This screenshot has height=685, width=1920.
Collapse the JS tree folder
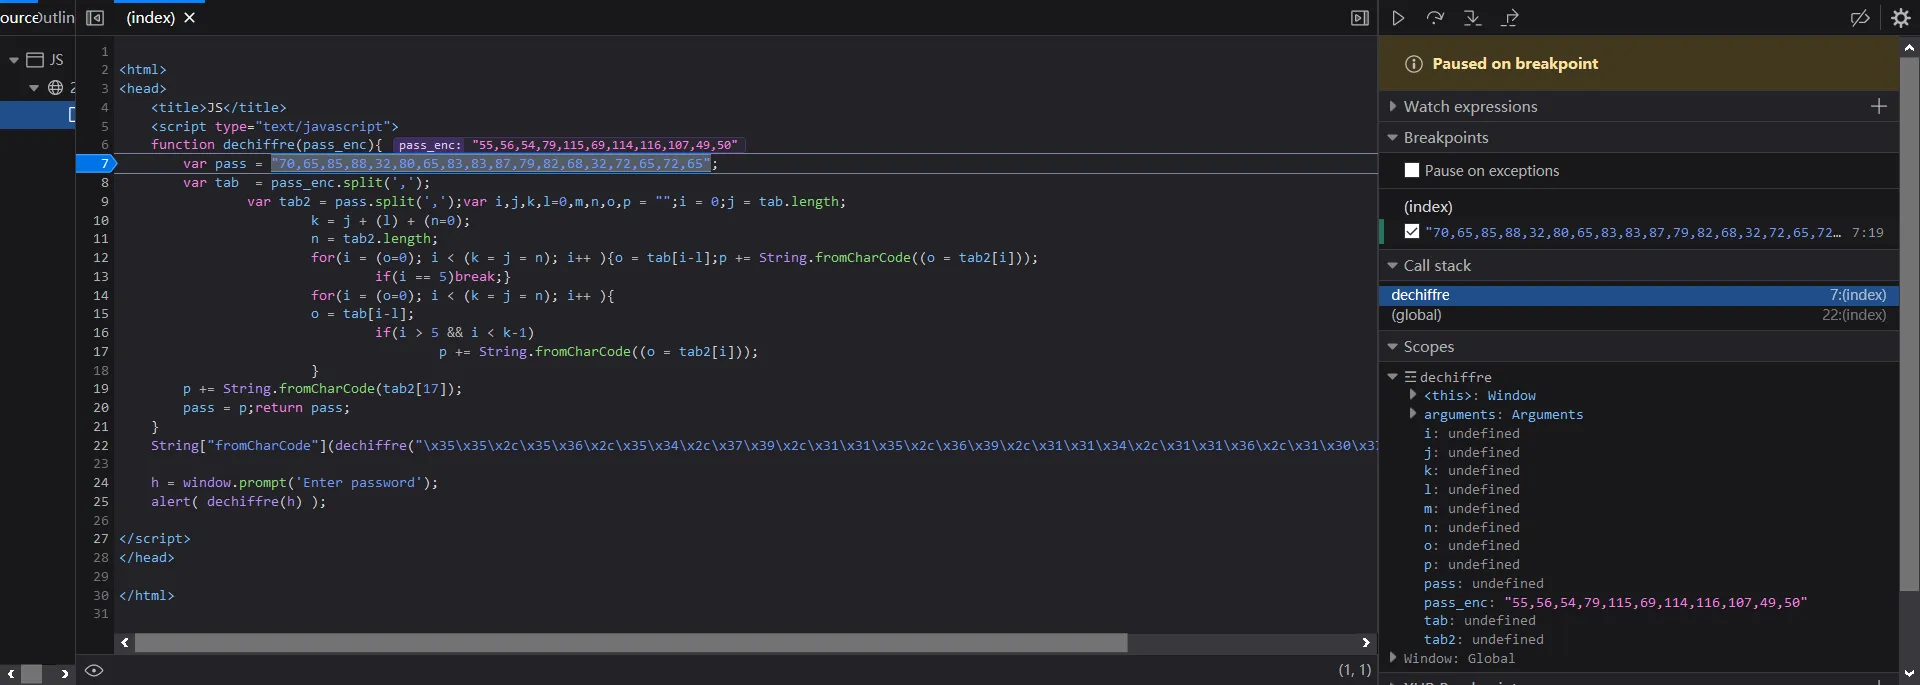pos(14,60)
